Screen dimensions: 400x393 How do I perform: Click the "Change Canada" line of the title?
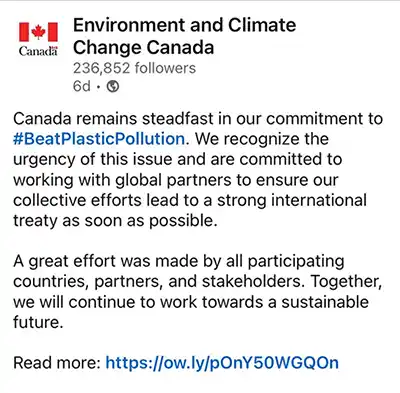tap(143, 48)
